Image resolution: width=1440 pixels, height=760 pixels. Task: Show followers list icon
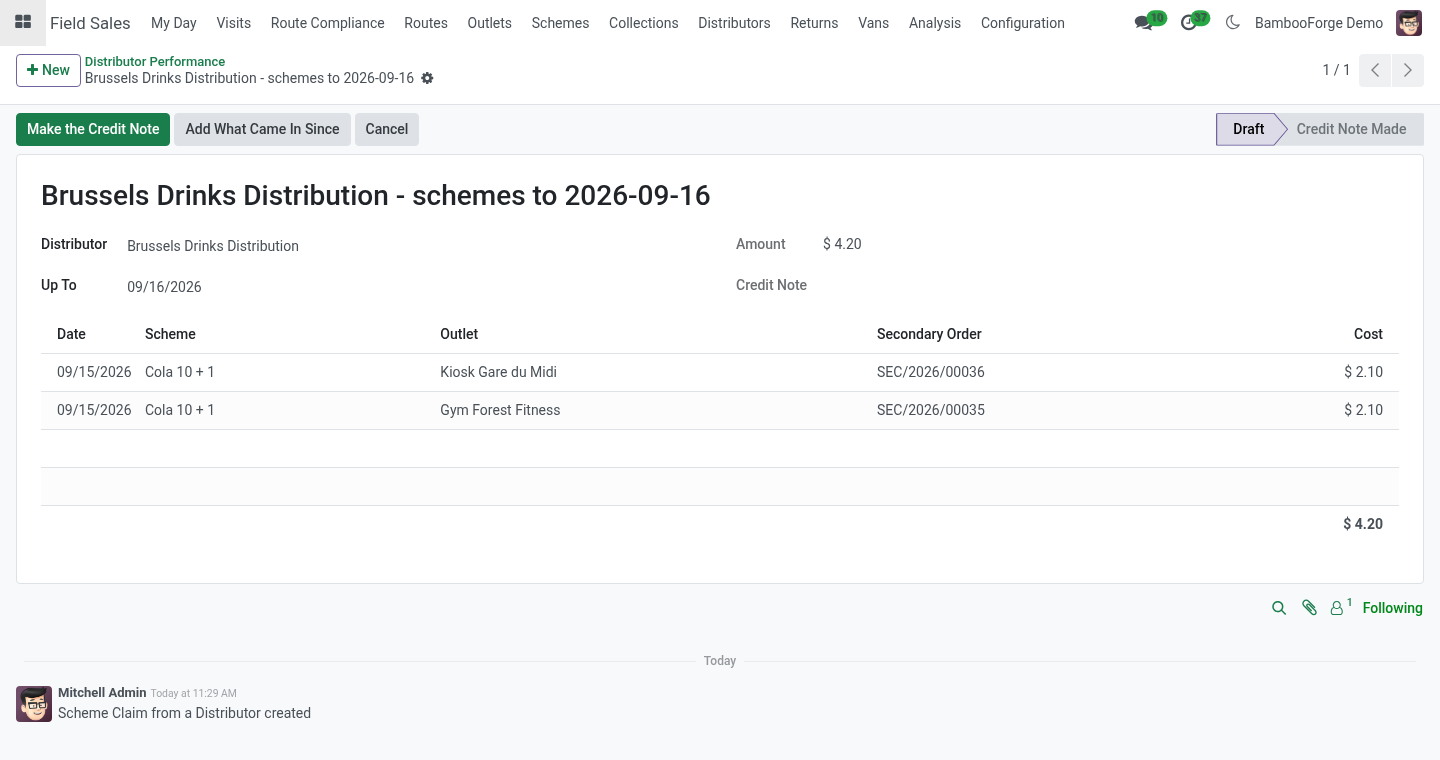pyautogui.click(x=1340, y=607)
